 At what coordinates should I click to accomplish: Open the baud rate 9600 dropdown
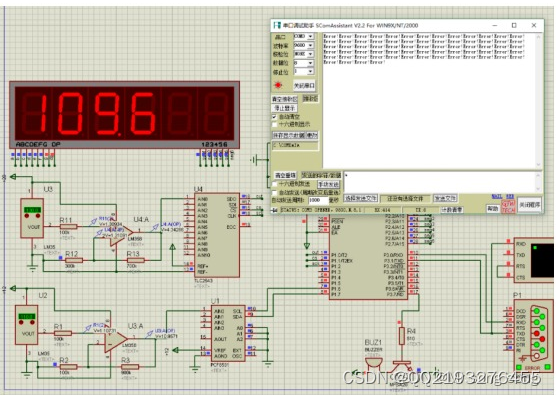[303, 45]
